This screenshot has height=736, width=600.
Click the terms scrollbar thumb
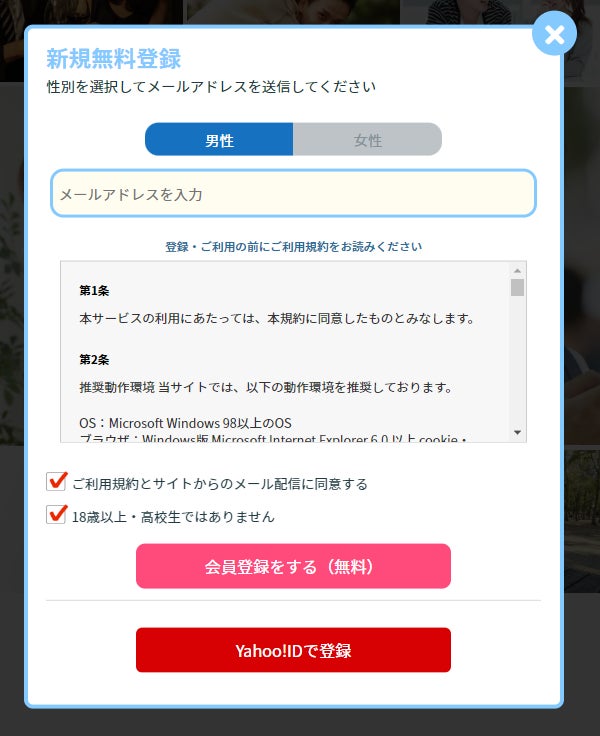coord(517,287)
